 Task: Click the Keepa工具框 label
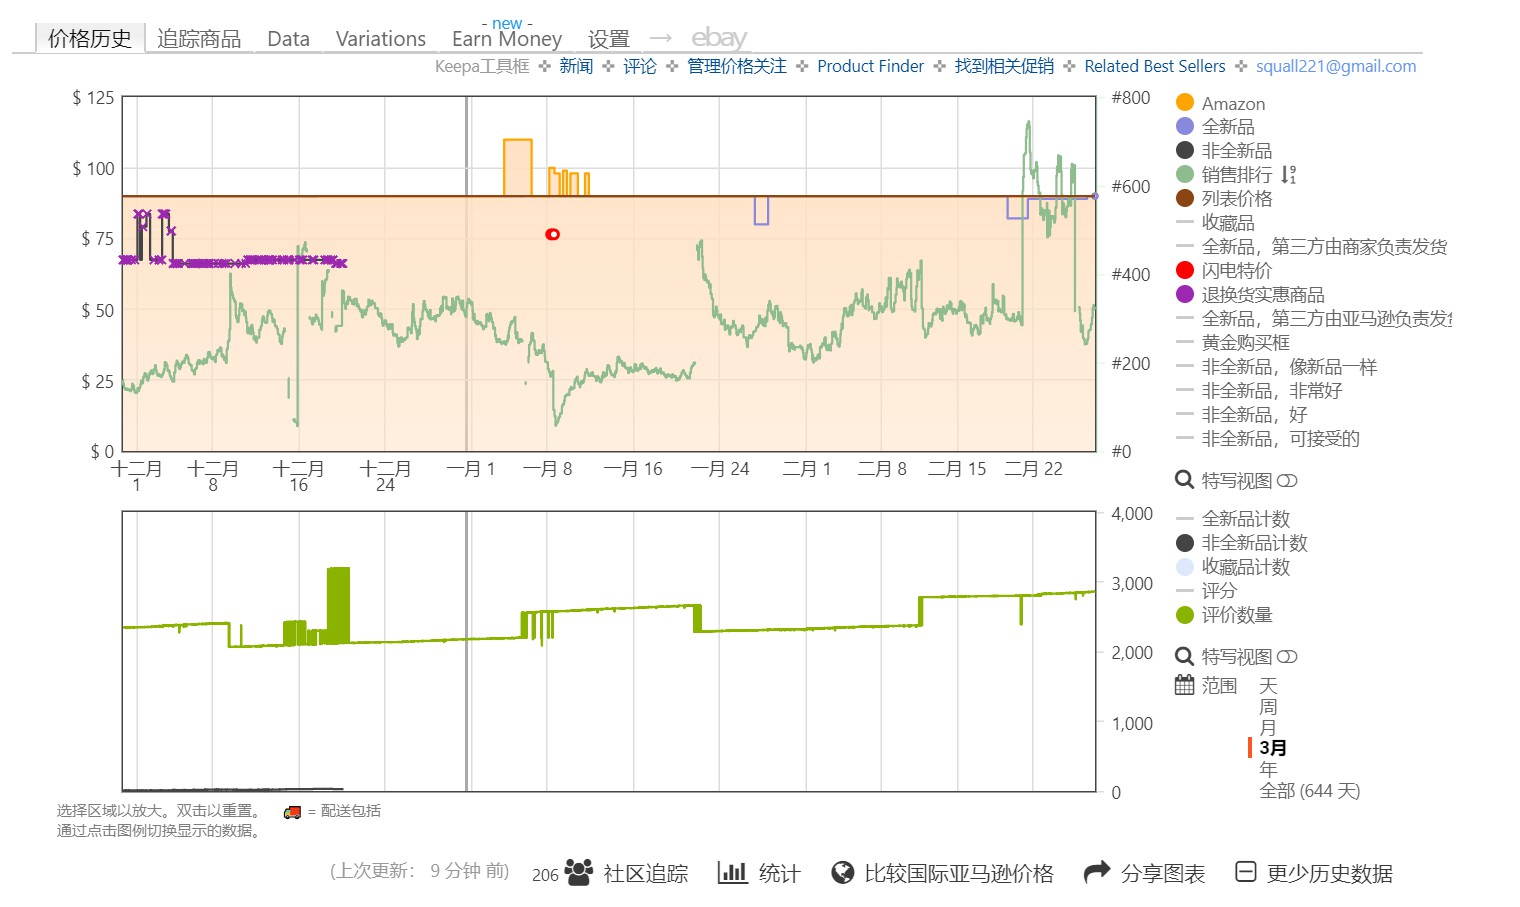pyautogui.click(x=482, y=66)
